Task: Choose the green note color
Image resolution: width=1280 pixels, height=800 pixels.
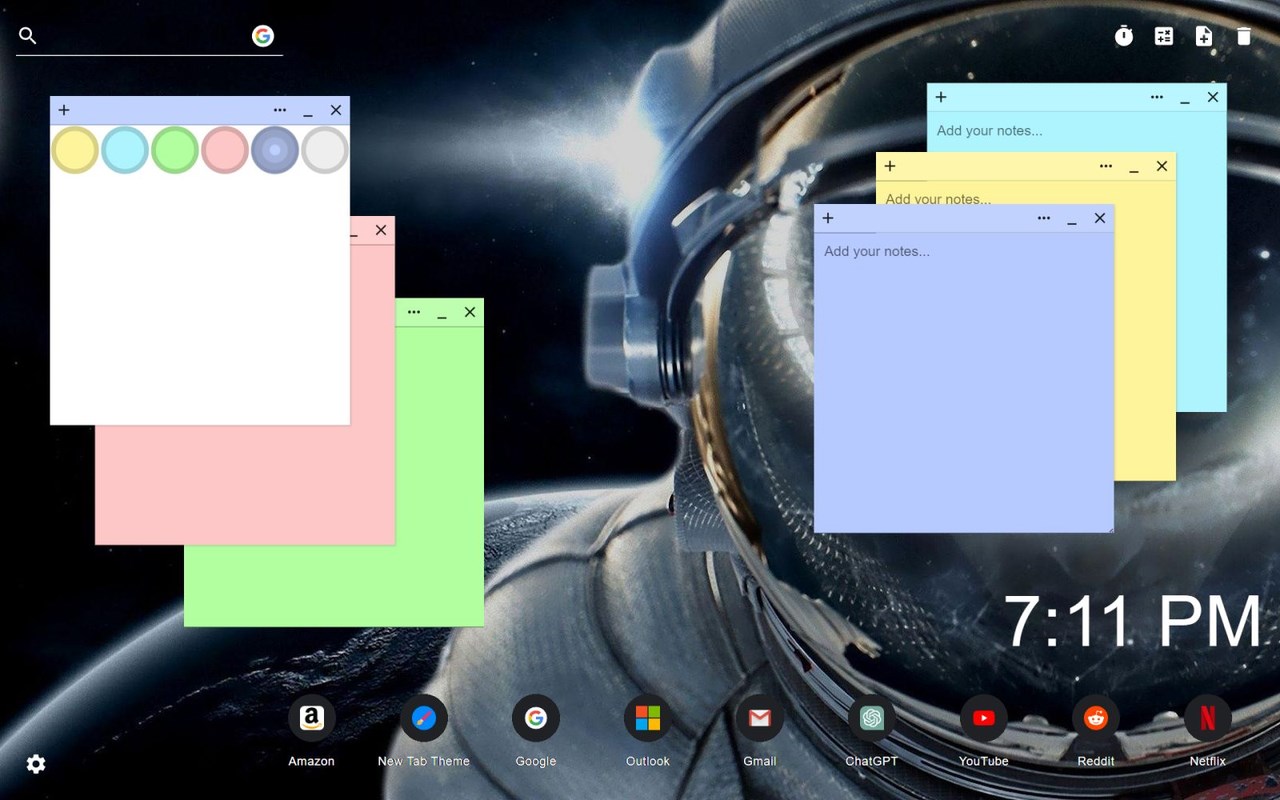Action: point(175,150)
